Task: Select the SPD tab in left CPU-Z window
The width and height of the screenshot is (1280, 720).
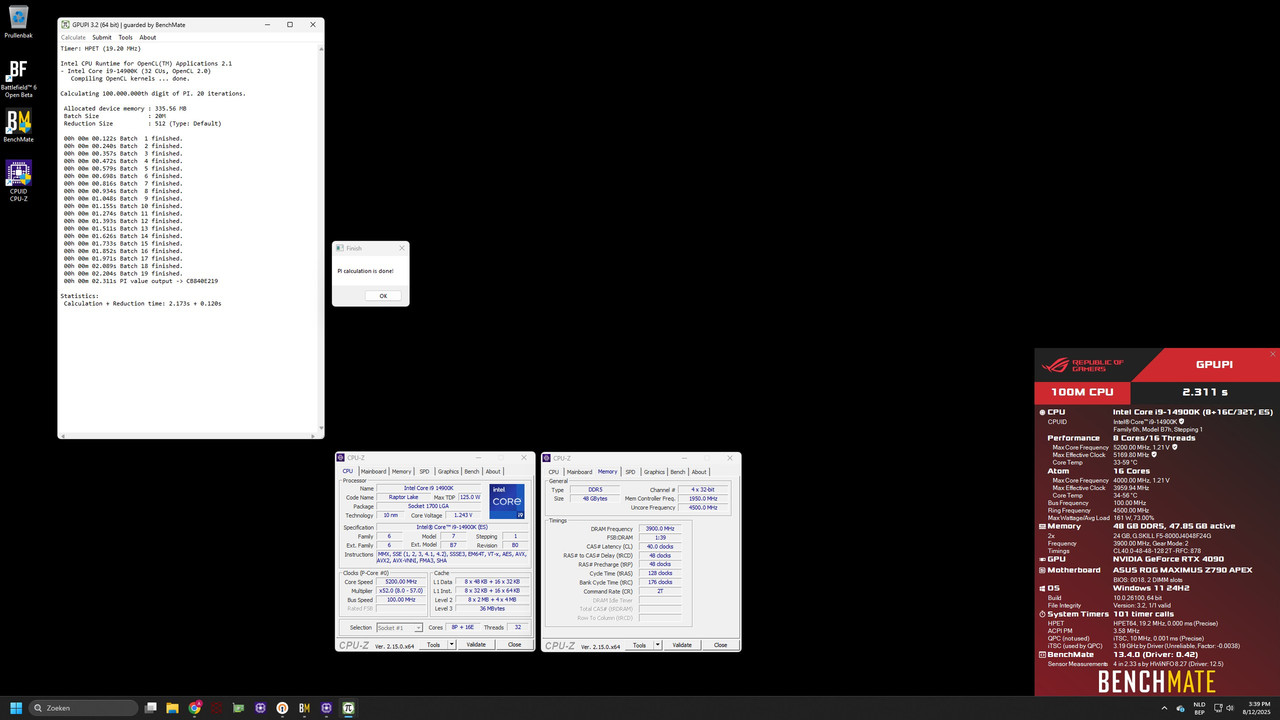Action: click(x=424, y=471)
